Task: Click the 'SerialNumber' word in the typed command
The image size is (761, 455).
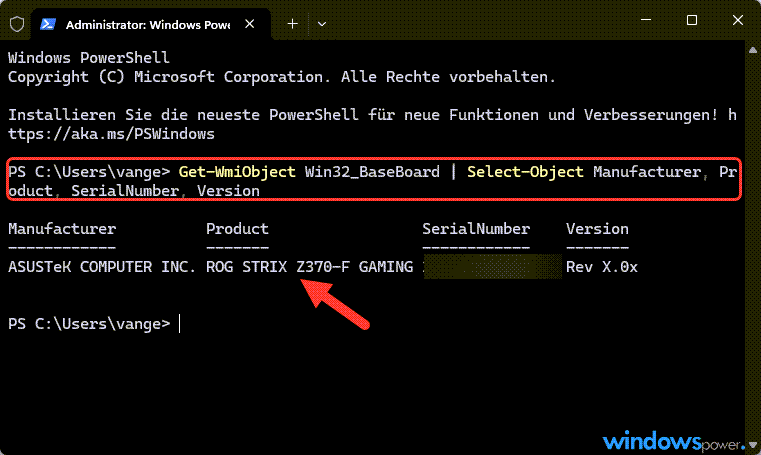Action: pos(125,191)
